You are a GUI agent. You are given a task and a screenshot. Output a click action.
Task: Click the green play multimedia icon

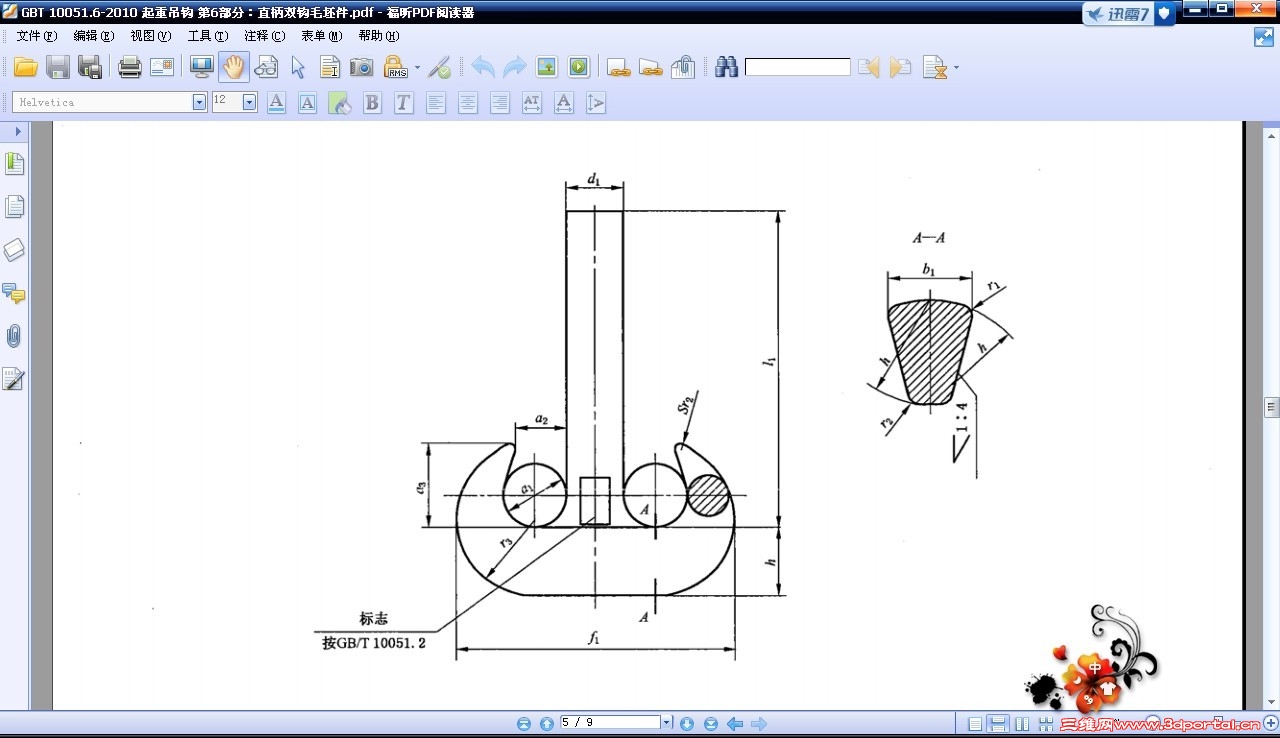[x=579, y=67]
